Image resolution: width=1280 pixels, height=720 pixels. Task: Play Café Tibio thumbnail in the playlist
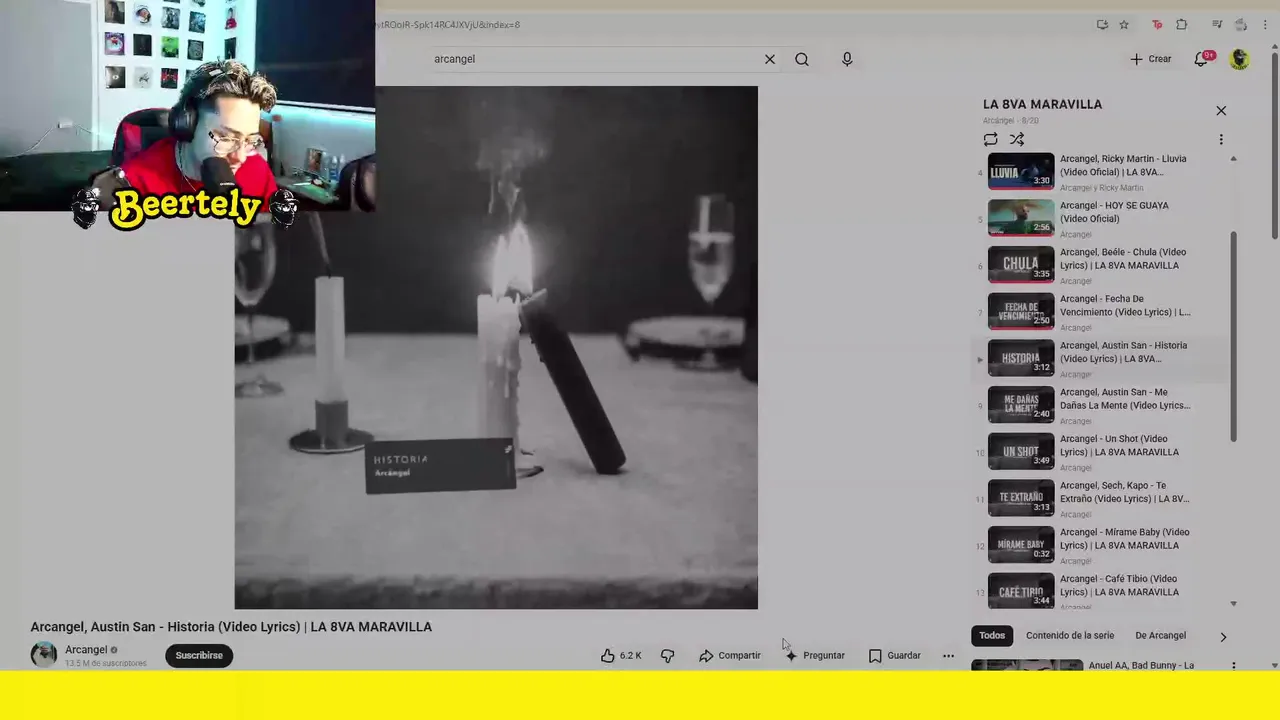(1021, 590)
